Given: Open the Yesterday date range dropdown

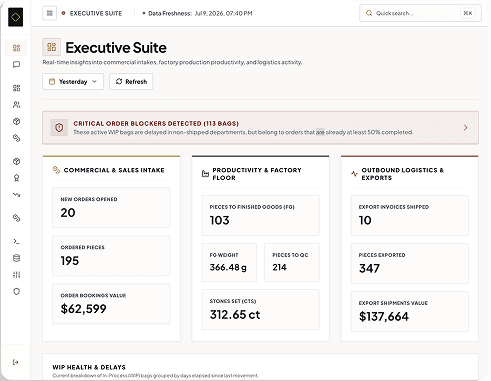Looking at the screenshot, I should point(73,82).
